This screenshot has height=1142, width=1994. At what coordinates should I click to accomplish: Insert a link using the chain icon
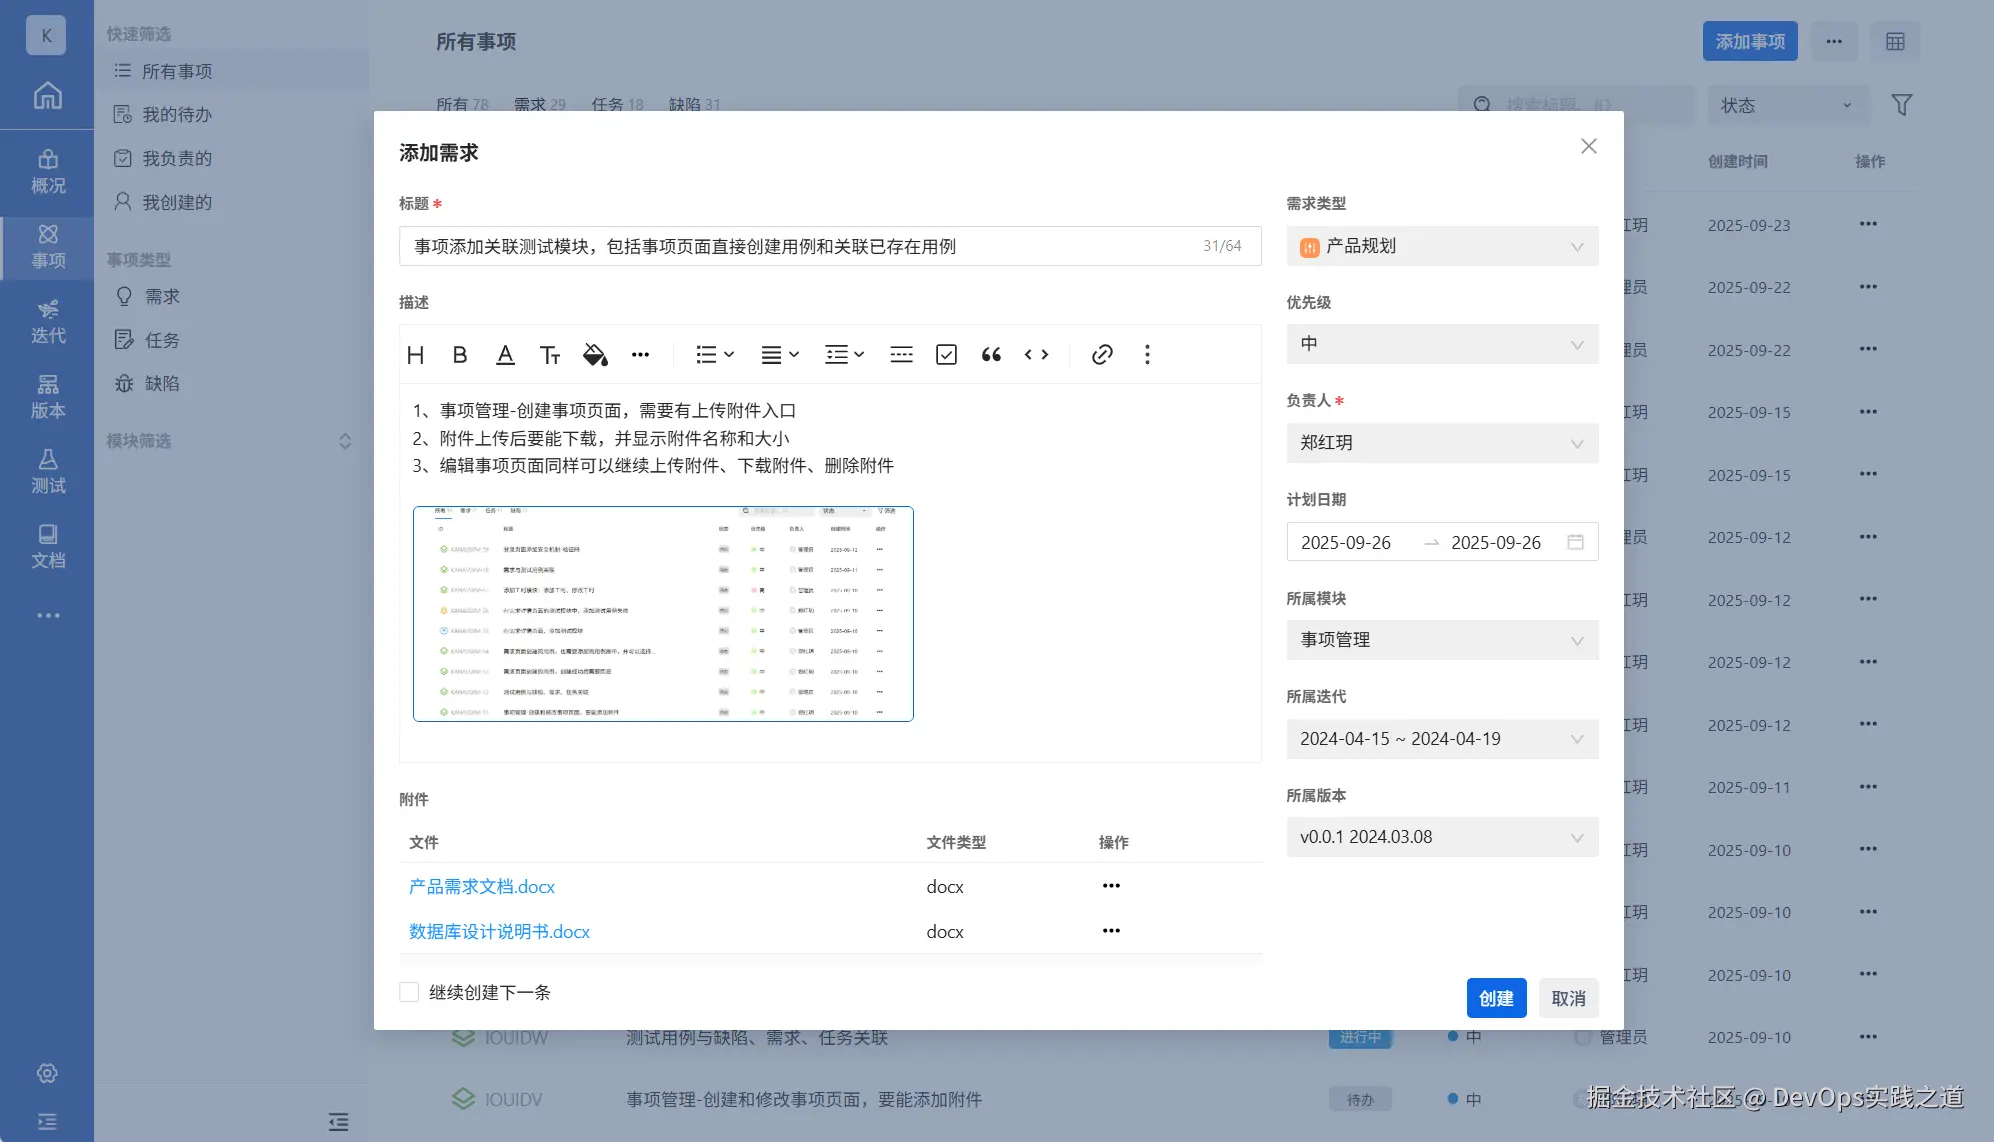tap(1102, 355)
